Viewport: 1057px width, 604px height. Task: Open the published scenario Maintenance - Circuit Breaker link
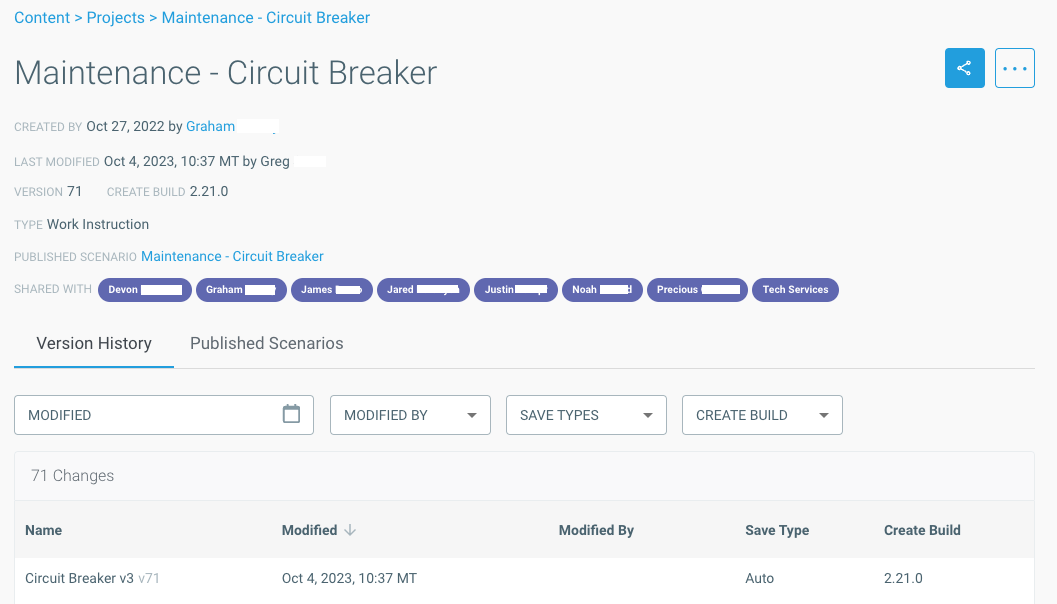click(x=232, y=257)
